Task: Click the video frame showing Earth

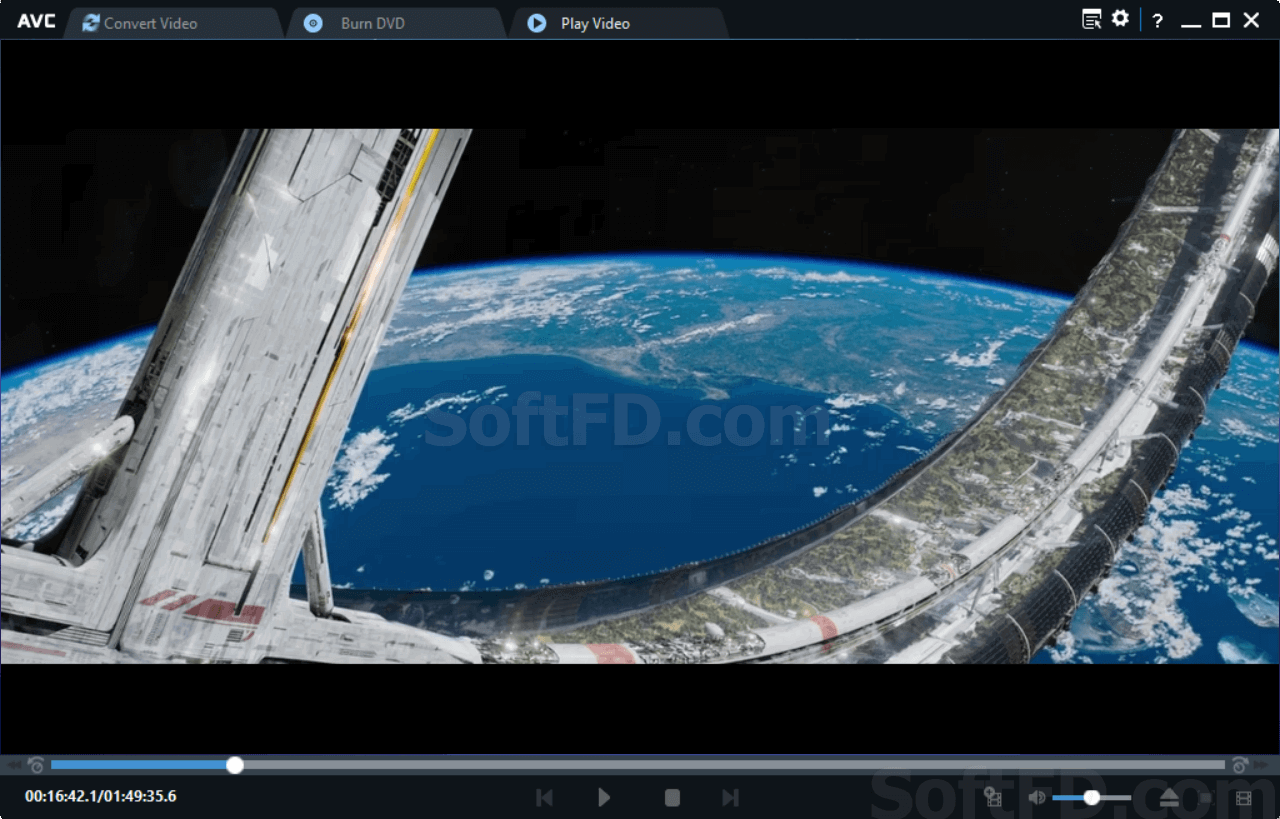Action: (x=640, y=396)
